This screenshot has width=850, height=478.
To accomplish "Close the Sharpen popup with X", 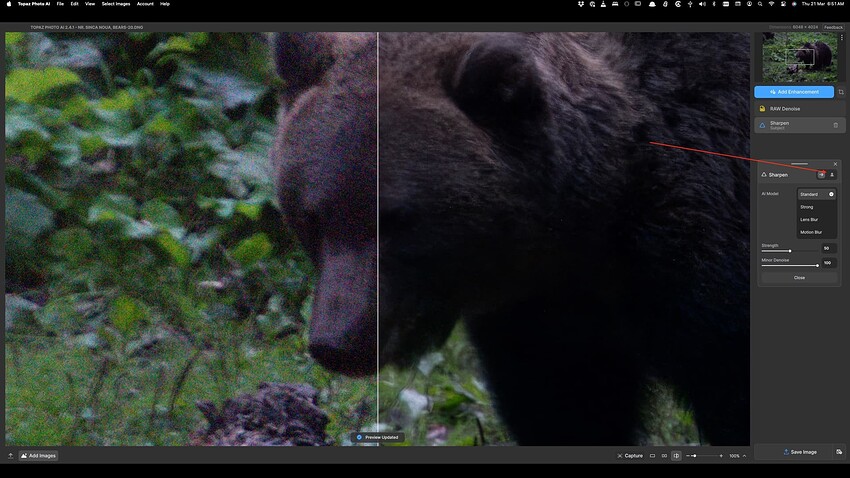I will [835, 164].
